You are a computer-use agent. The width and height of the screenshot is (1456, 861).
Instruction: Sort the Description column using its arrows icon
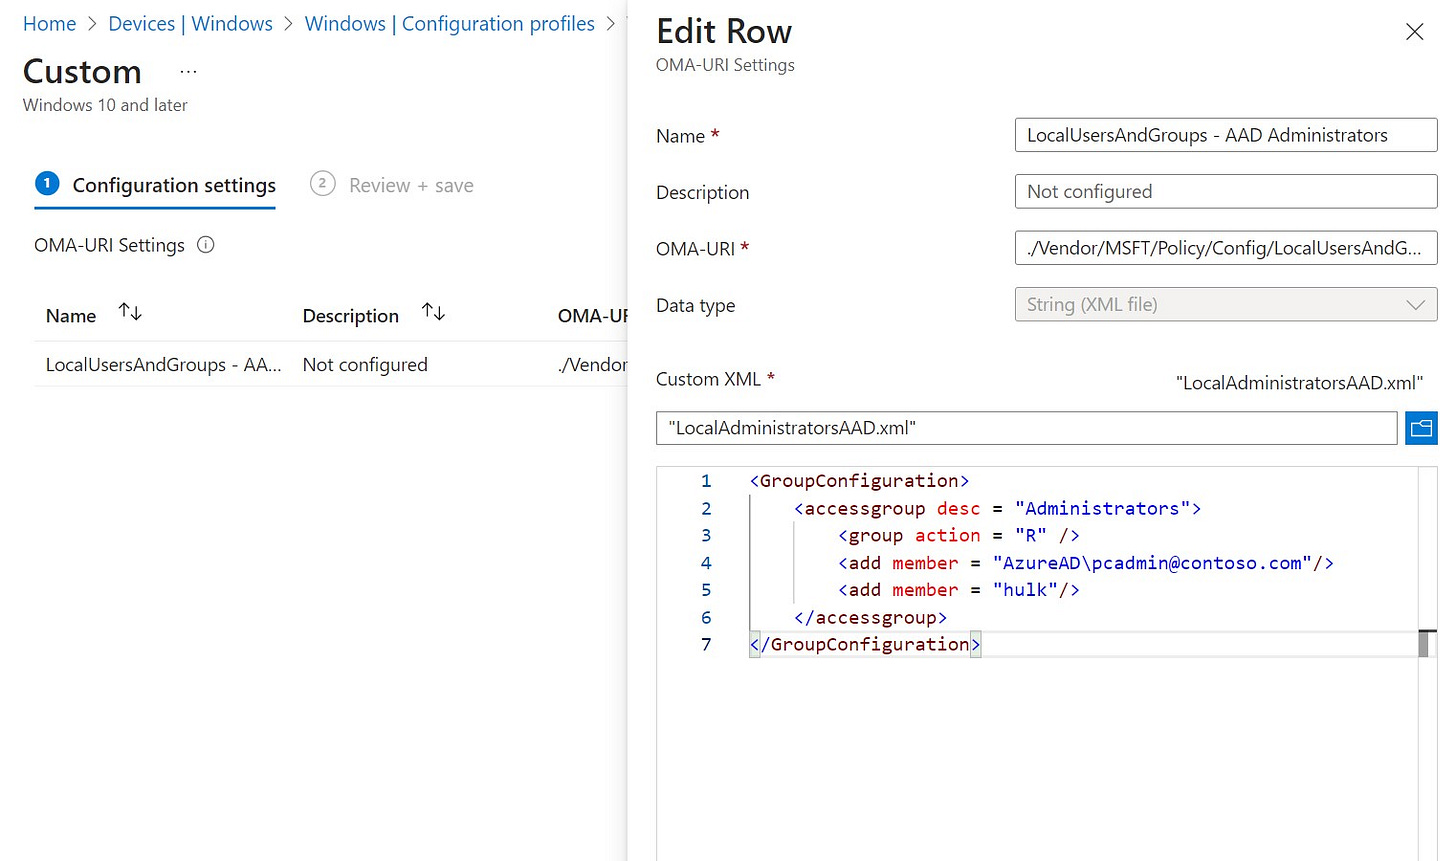click(433, 311)
